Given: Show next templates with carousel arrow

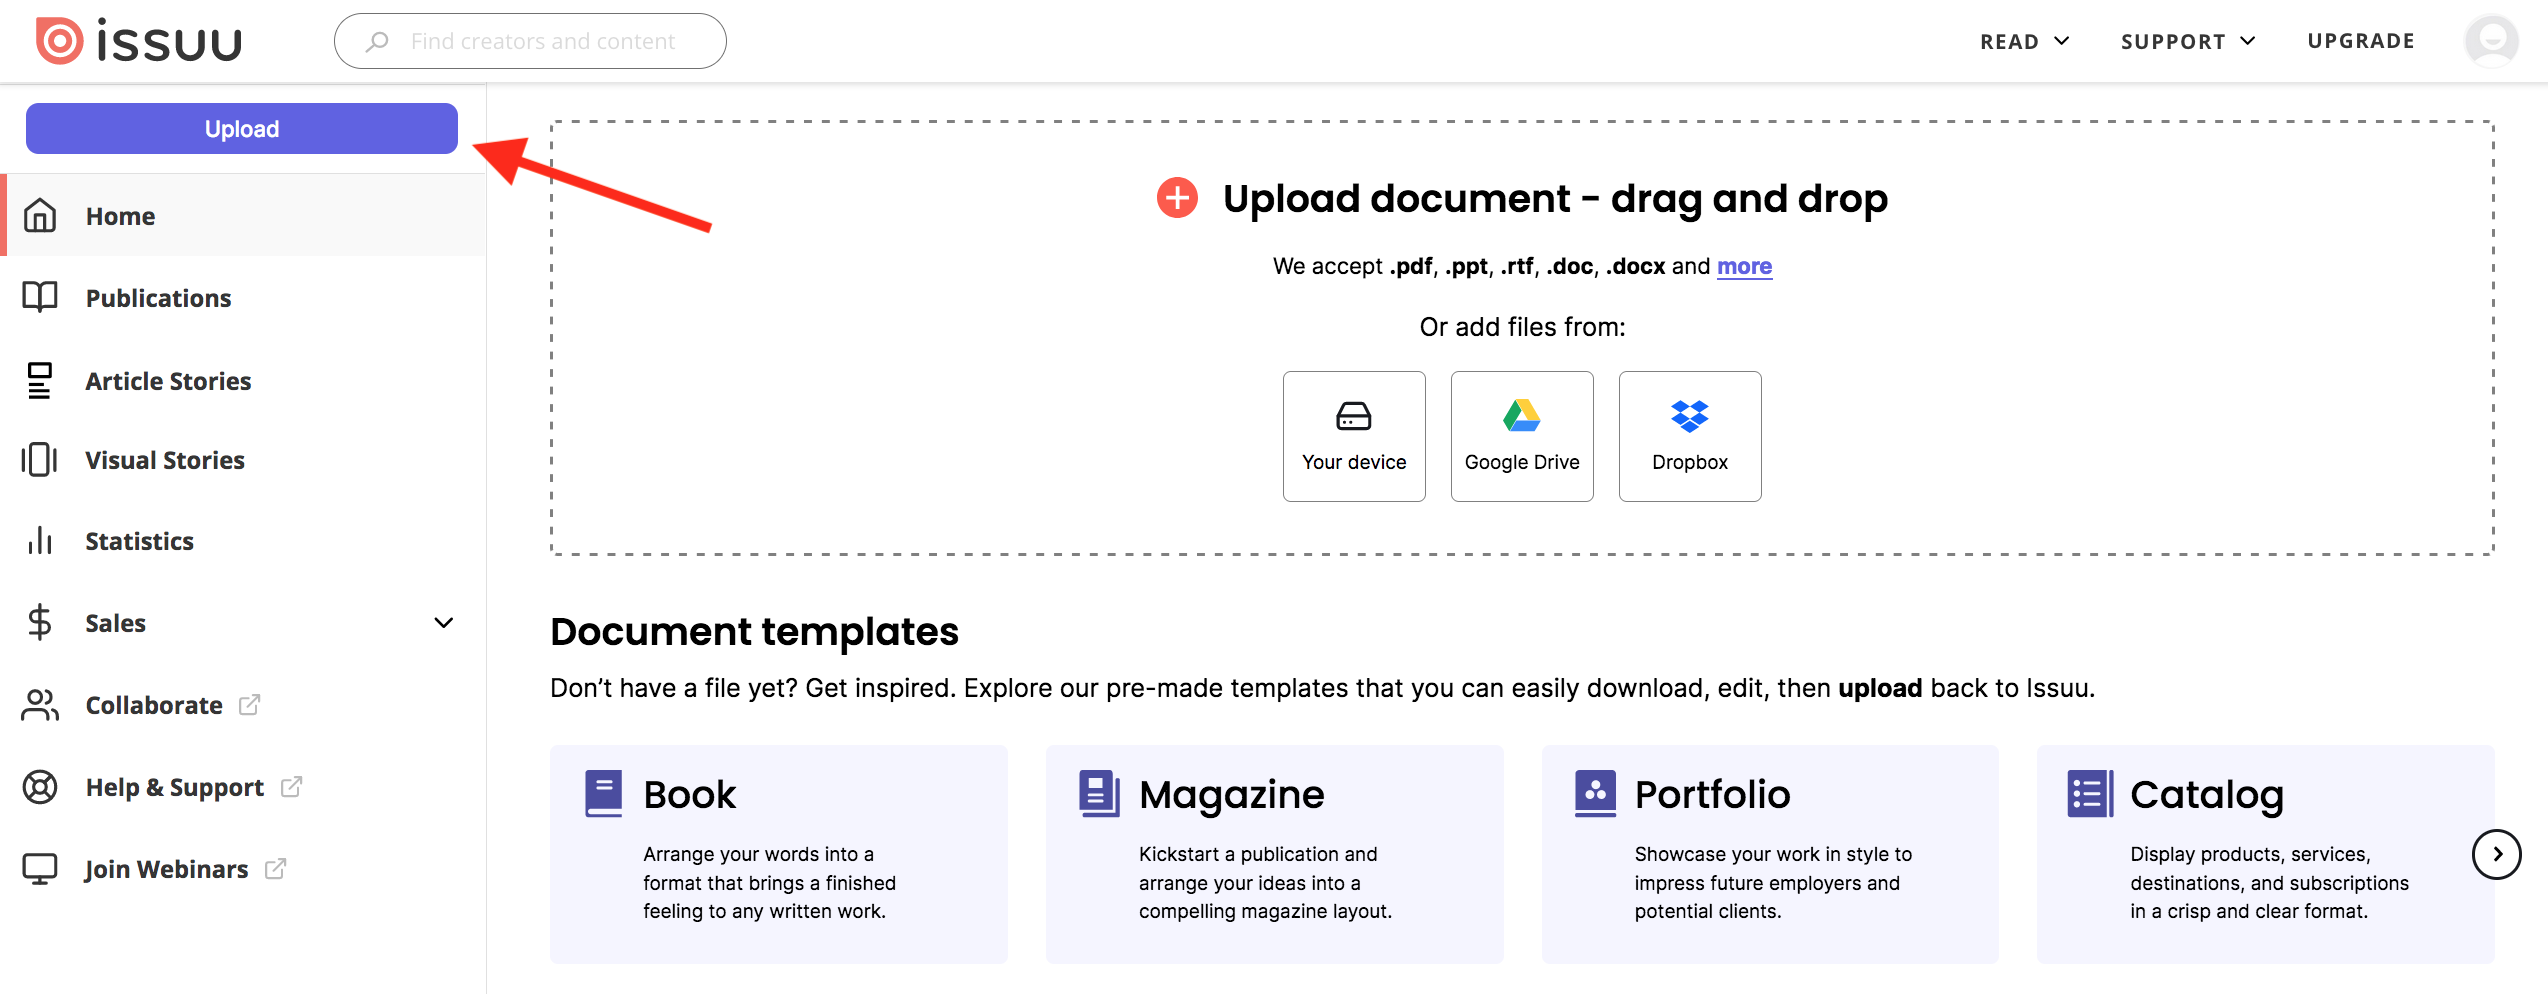Looking at the screenshot, I should click(x=2497, y=854).
